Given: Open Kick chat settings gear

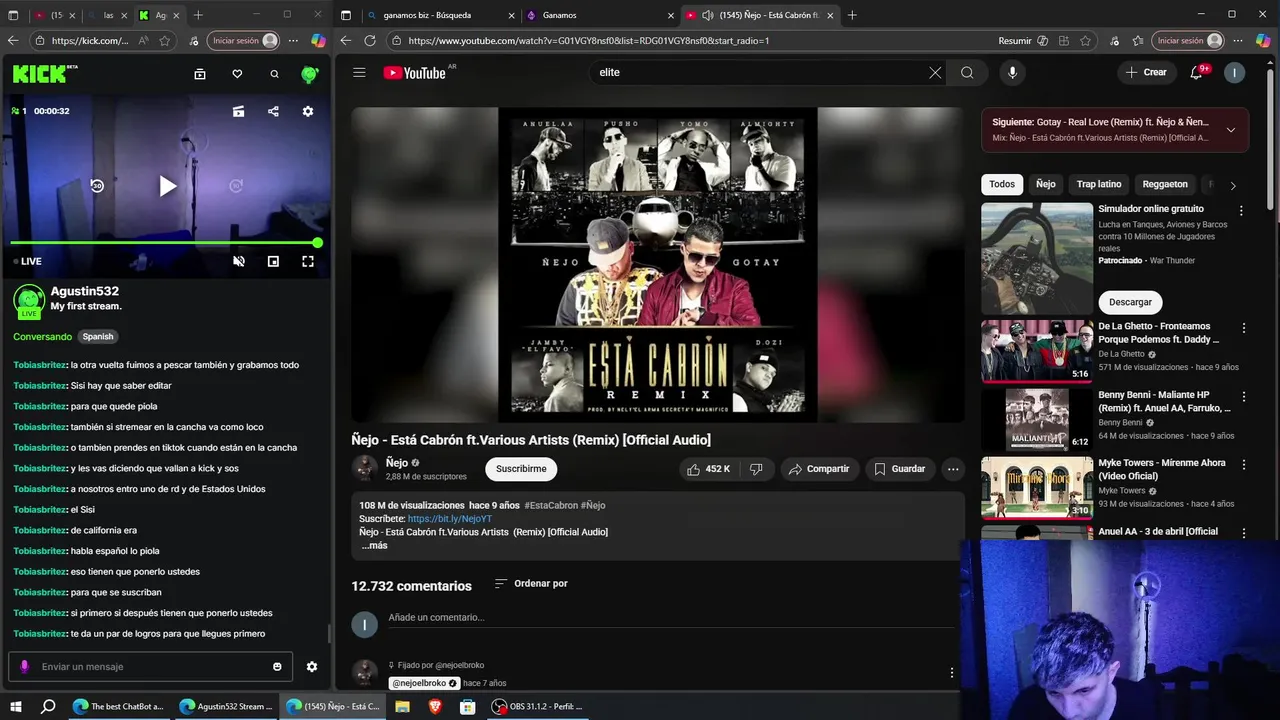Looking at the screenshot, I should coord(312,667).
